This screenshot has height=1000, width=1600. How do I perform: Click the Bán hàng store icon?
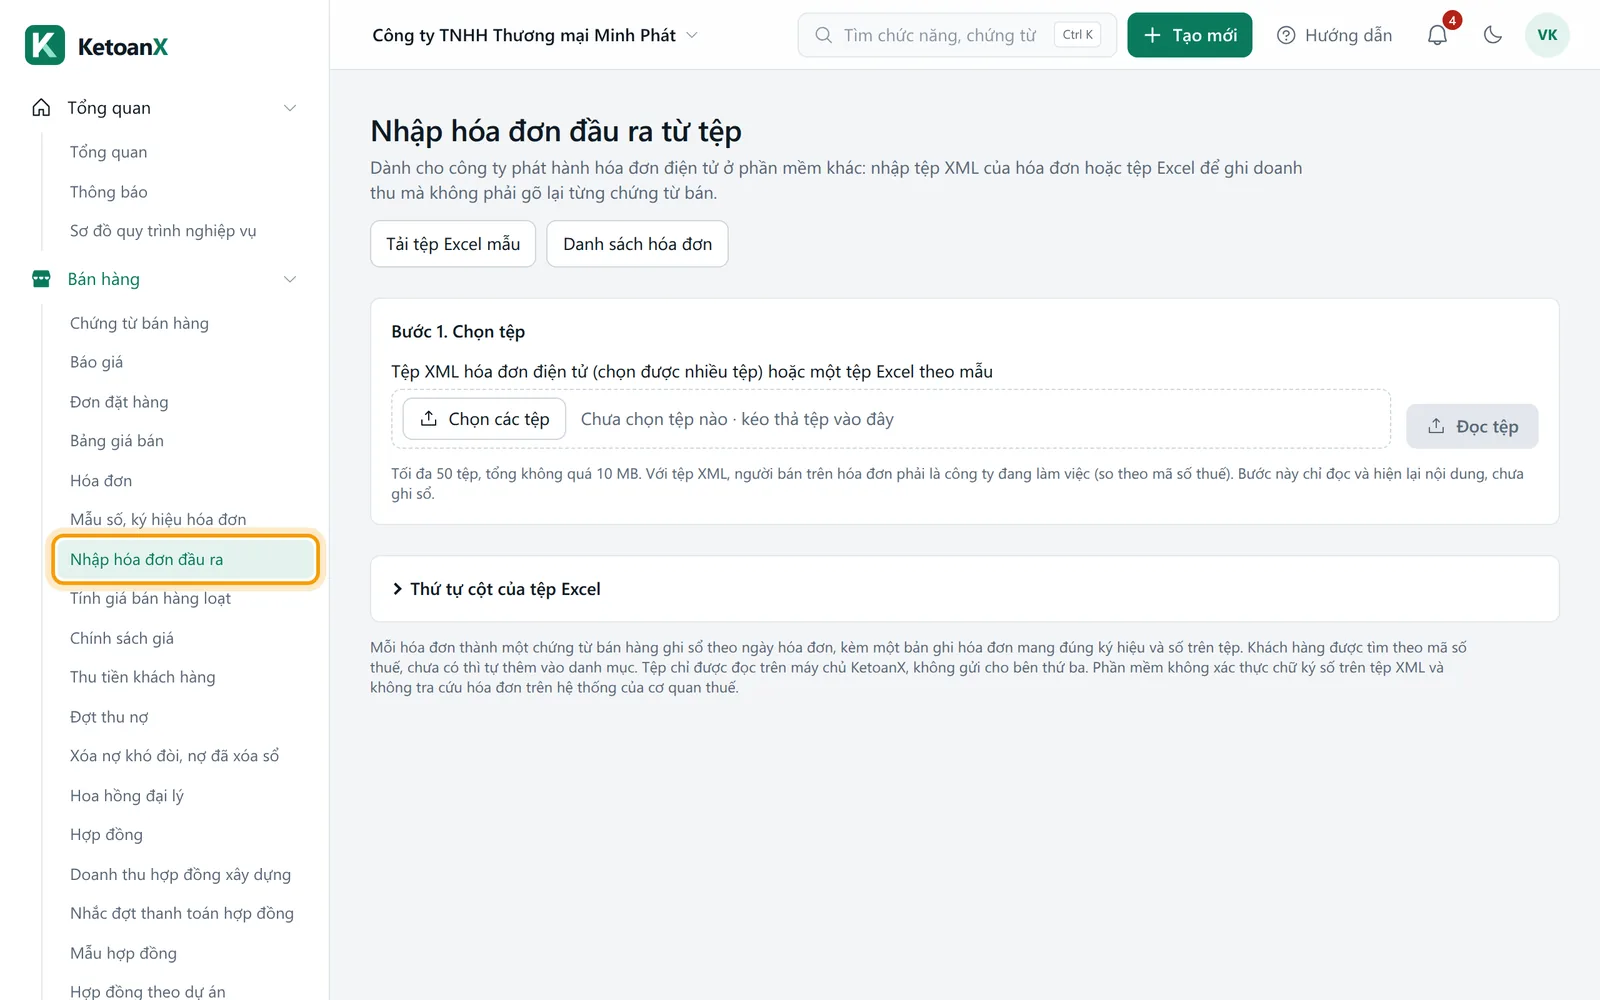coord(41,279)
